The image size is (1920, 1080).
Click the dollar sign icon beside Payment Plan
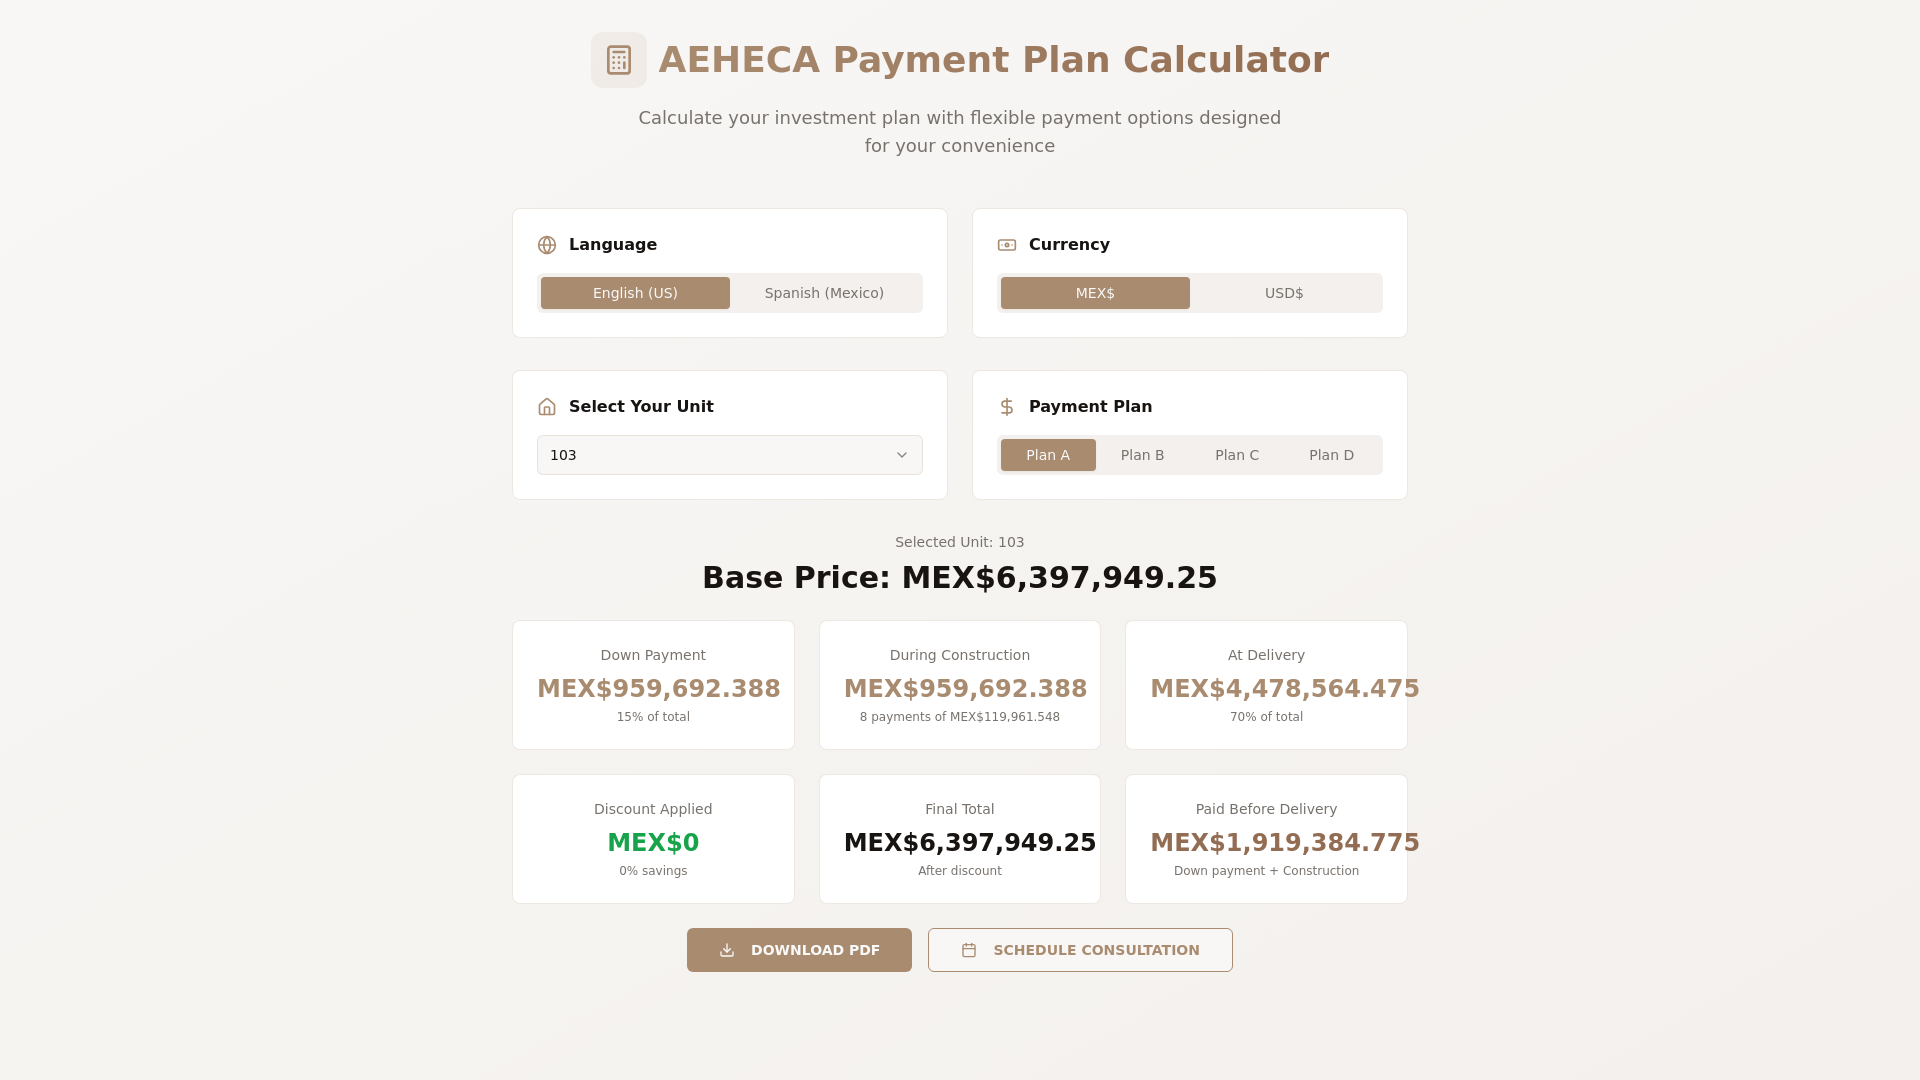[1007, 407]
